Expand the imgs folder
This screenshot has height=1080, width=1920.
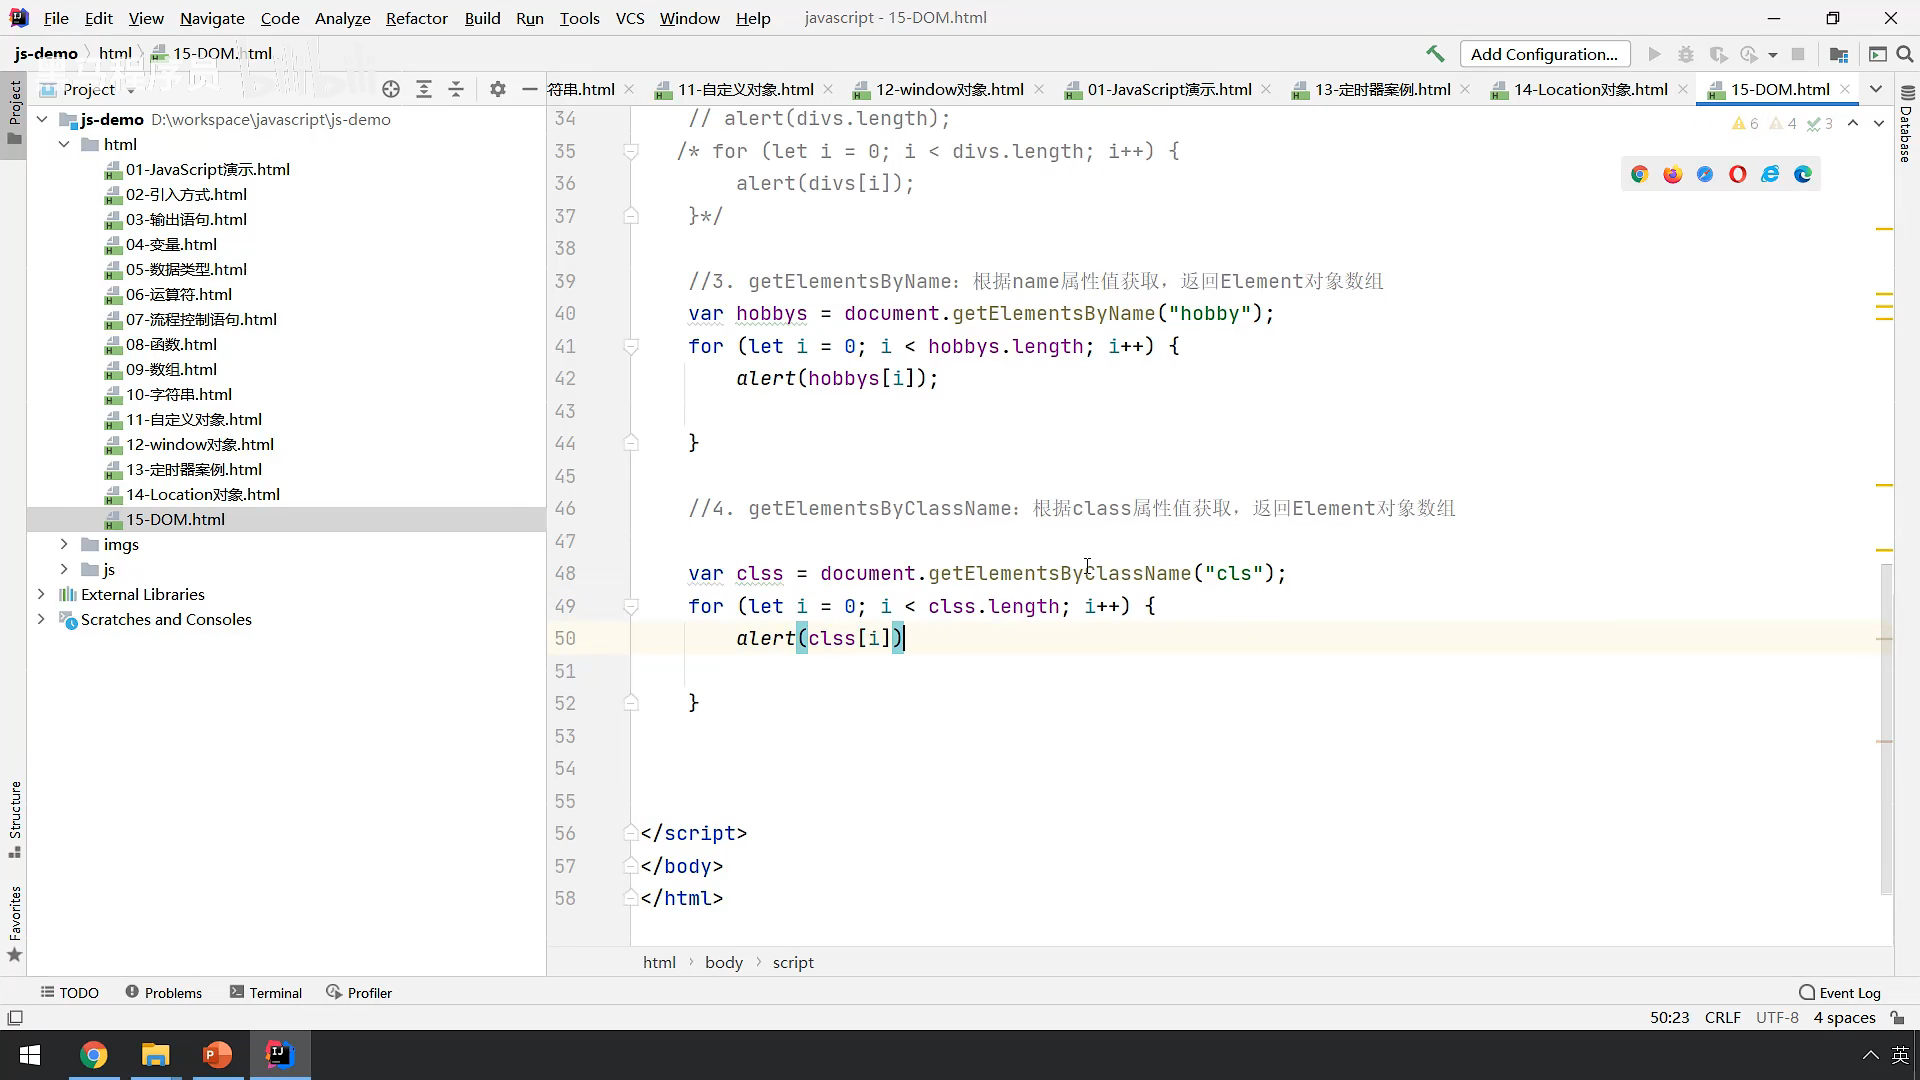64,544
